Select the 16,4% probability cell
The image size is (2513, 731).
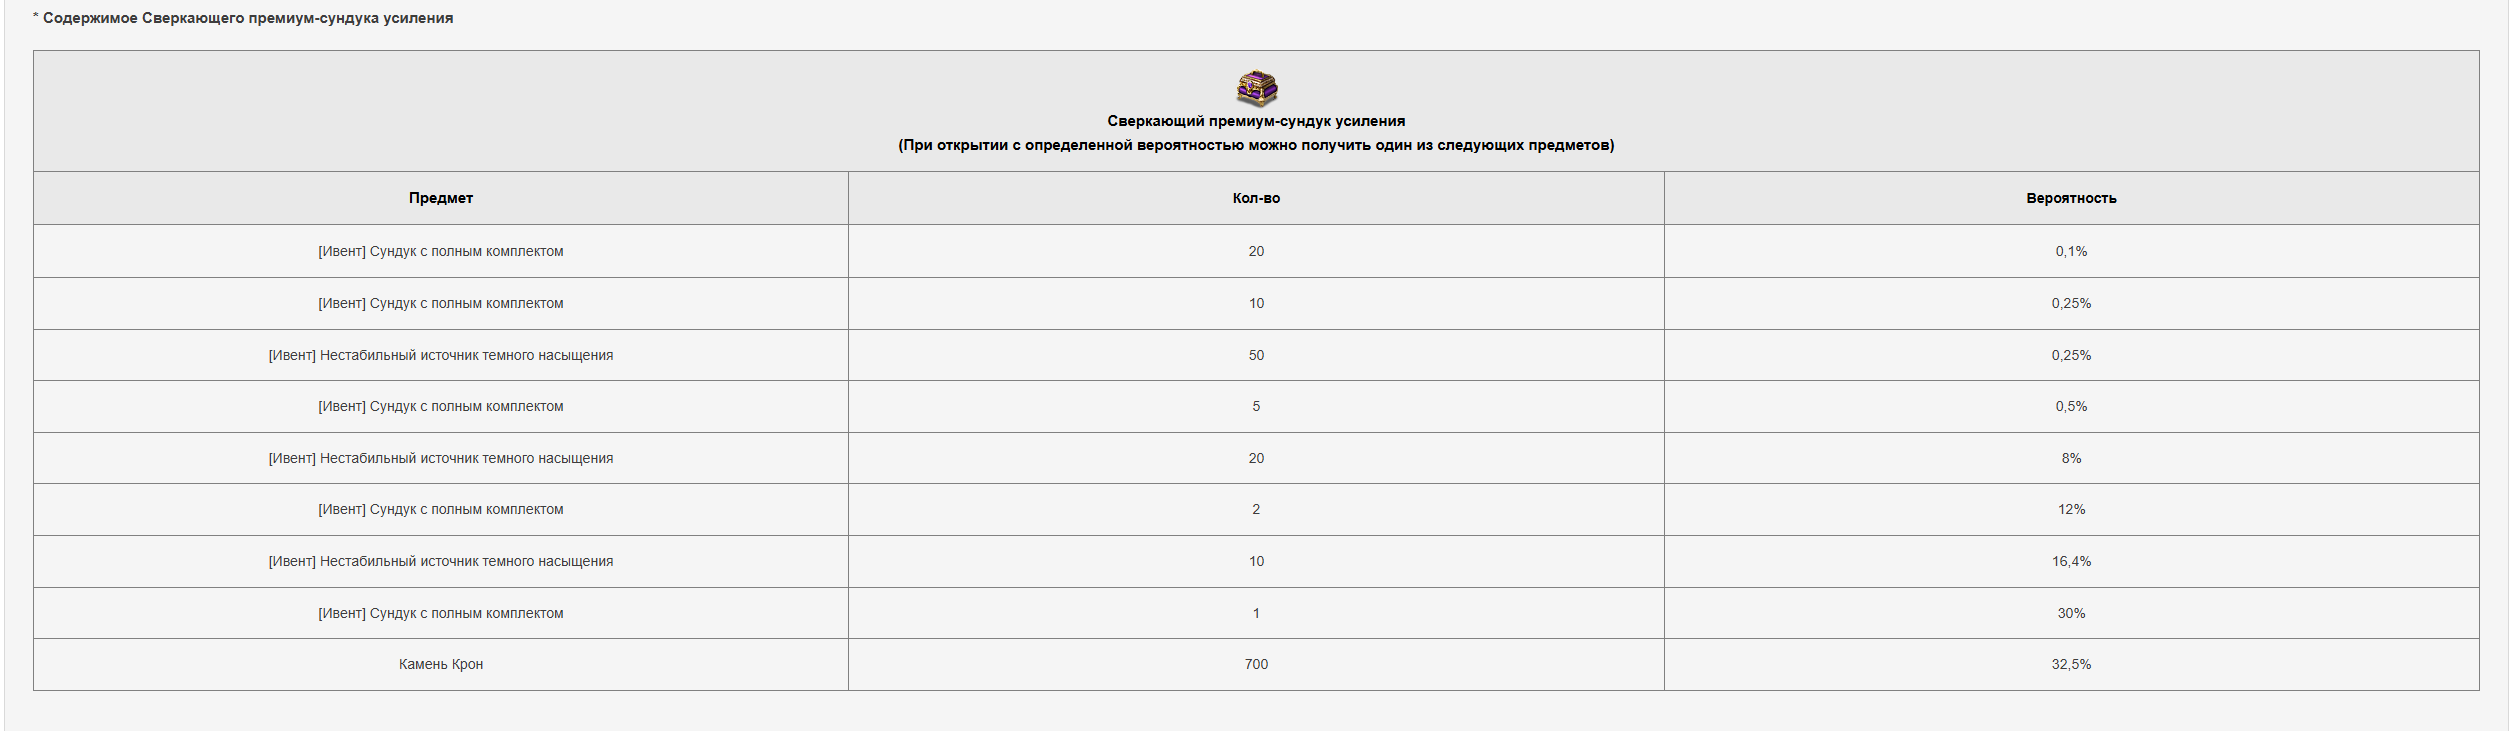click(2071, 561)
